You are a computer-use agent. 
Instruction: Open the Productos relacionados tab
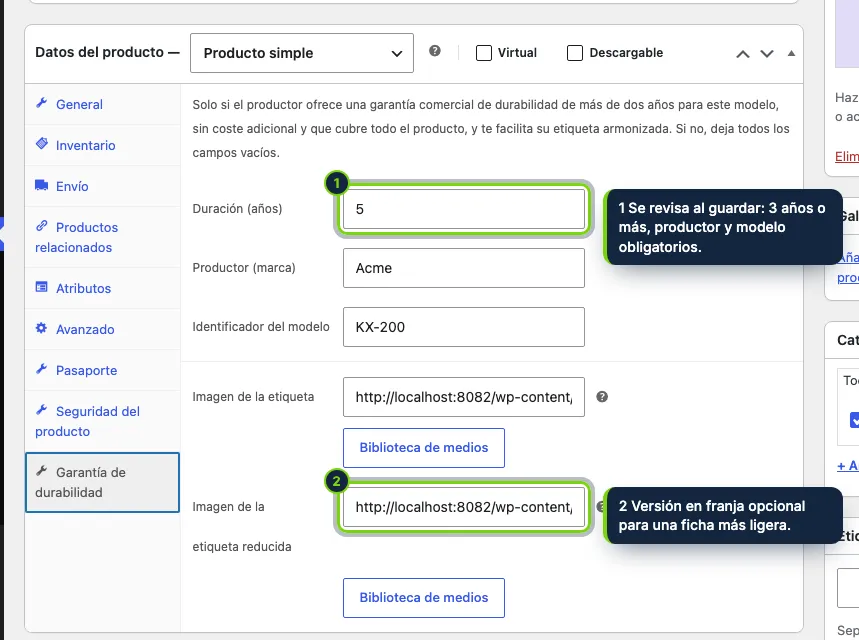click(x=102, y=237)
